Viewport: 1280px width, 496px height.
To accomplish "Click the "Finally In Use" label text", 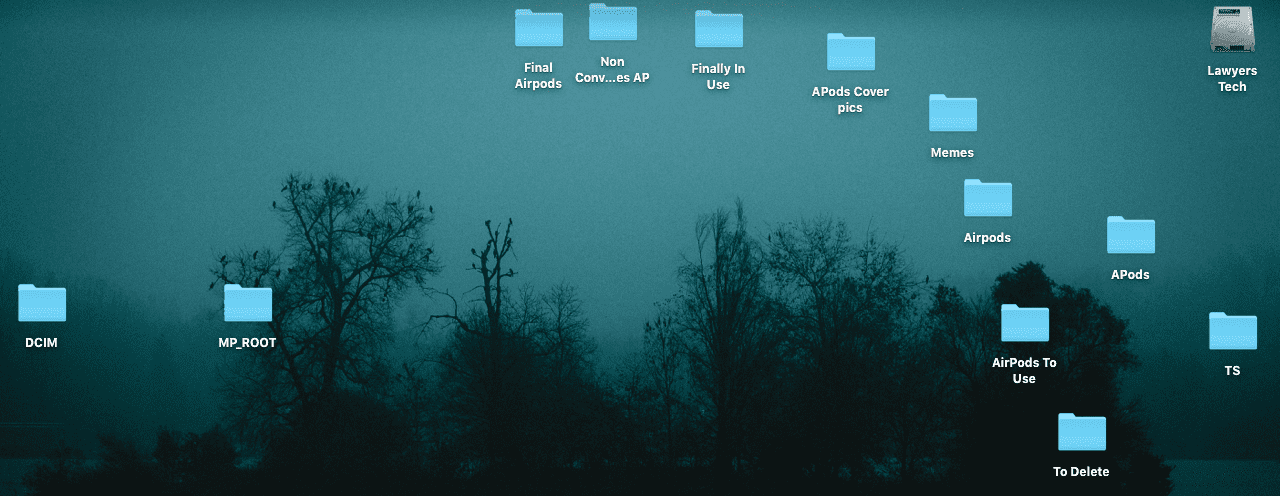I will click(x=718, y=77).
